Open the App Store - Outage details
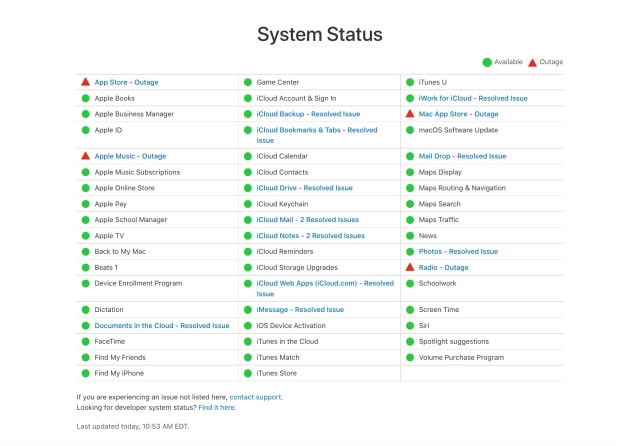 coord(126,82)
